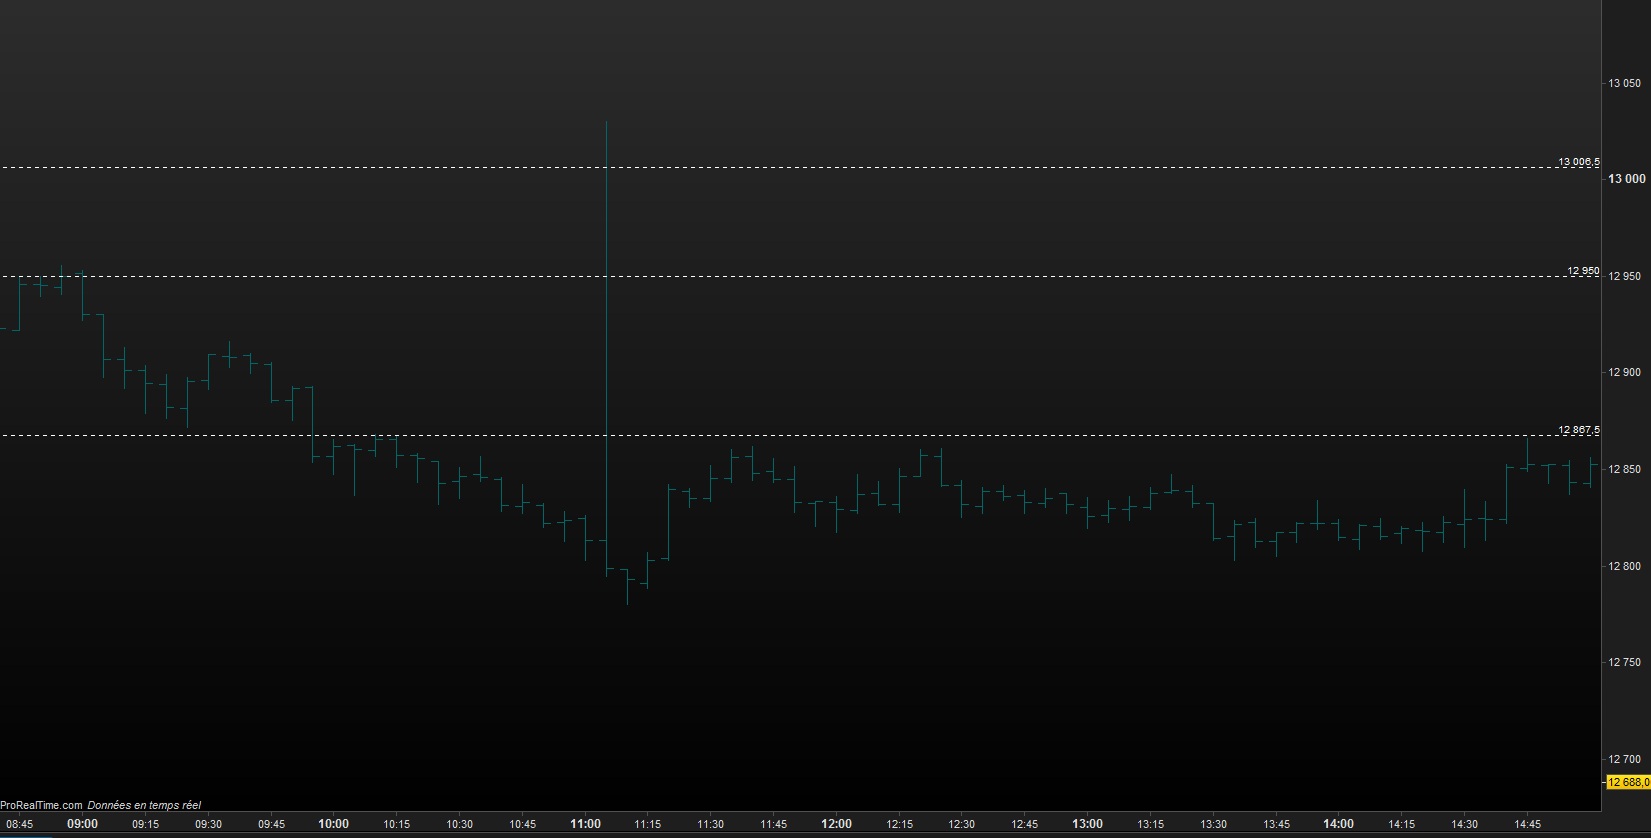Click the 12:00 time axis label
Viewport: 1651px width, 838px height.
click(x=836, y=824)
